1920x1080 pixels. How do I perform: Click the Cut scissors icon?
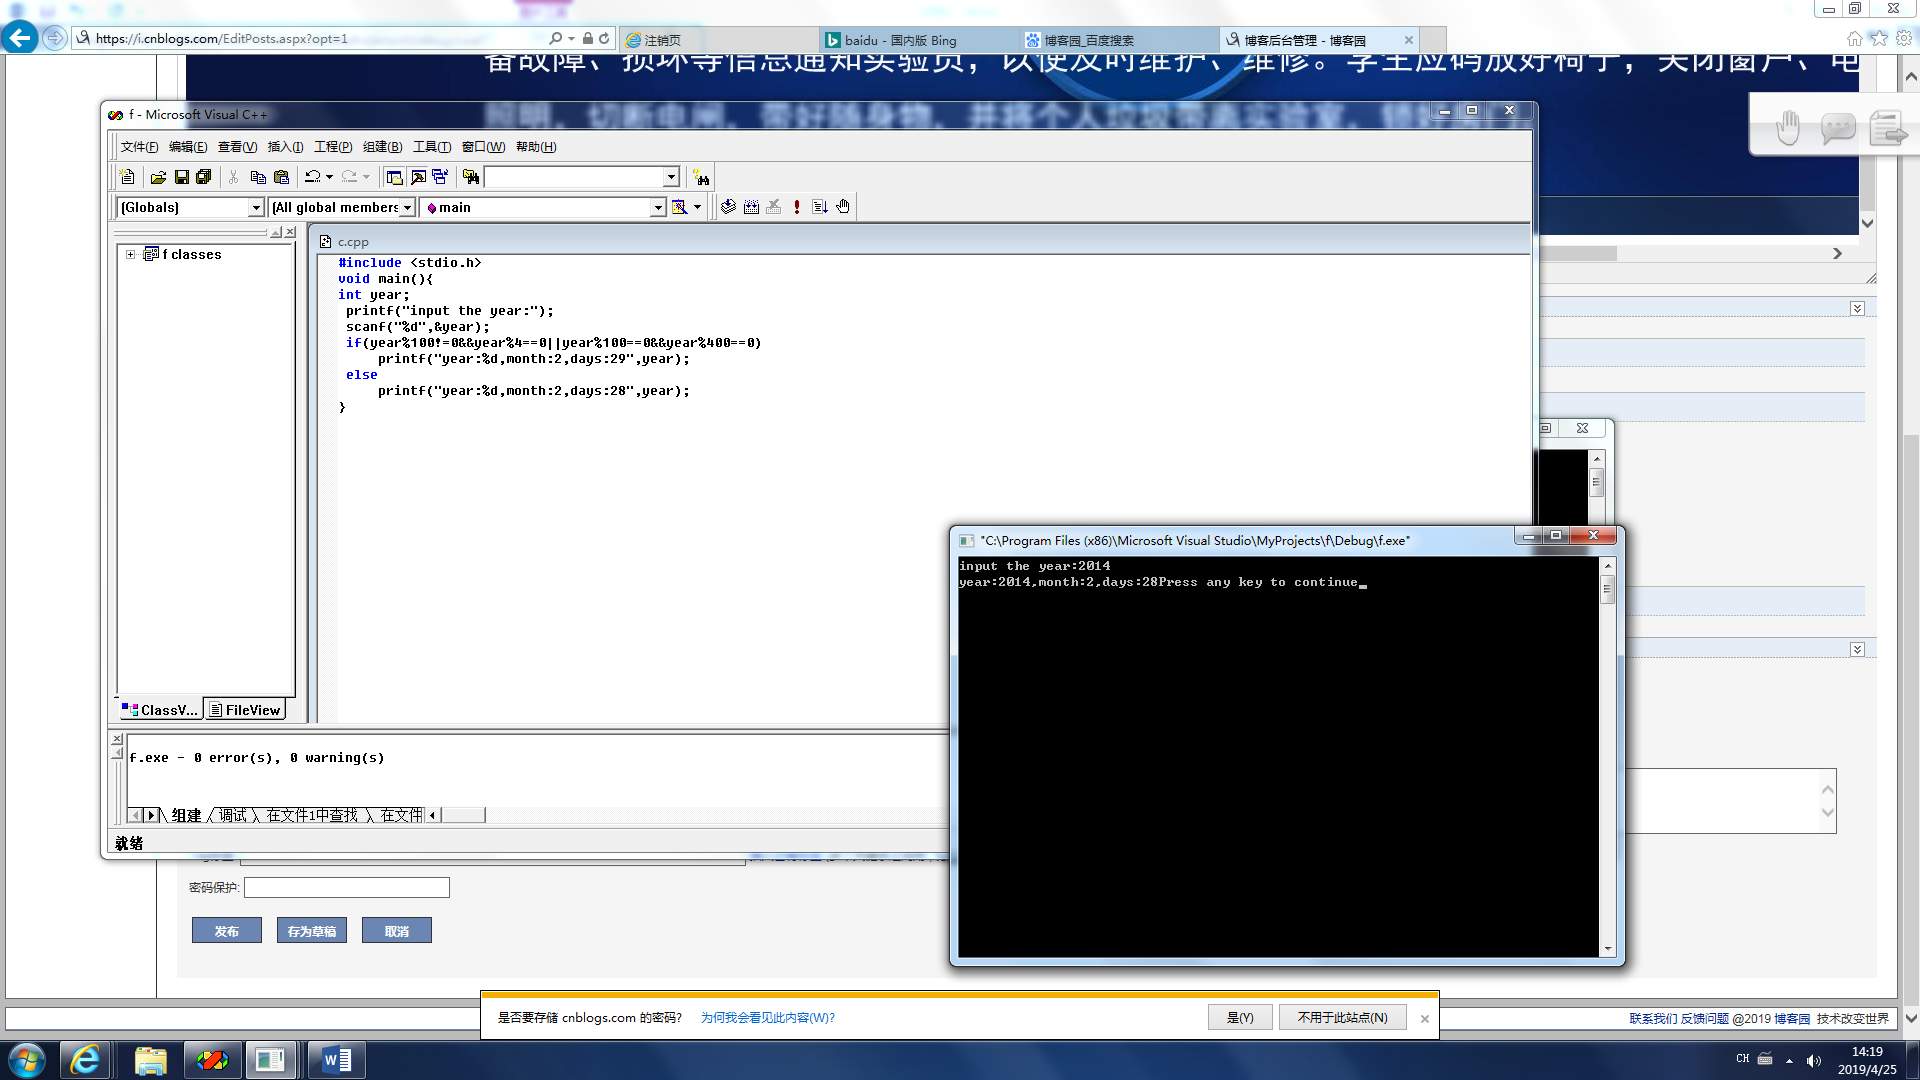pos(233,177)
